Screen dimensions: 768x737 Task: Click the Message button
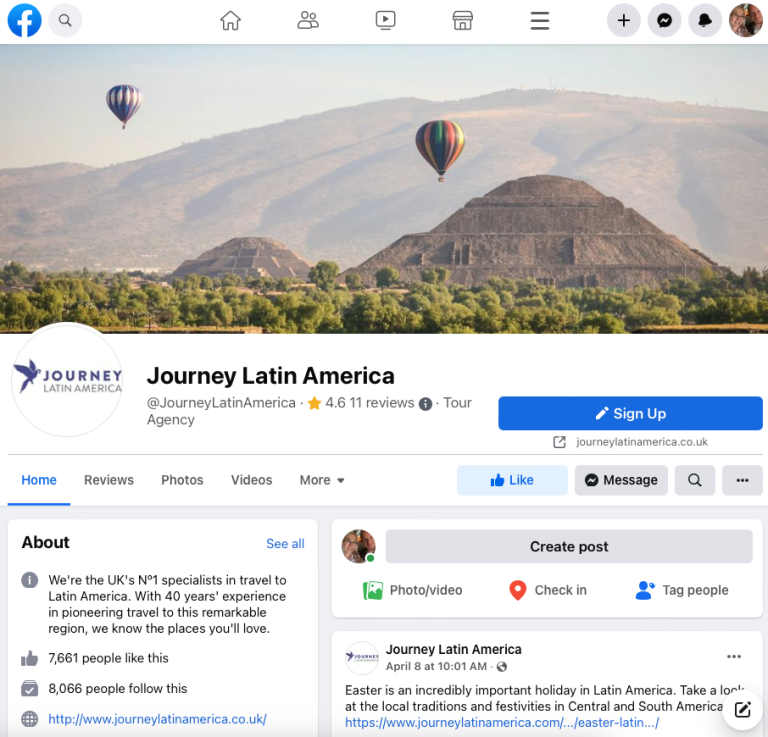(x=621, y=480)
